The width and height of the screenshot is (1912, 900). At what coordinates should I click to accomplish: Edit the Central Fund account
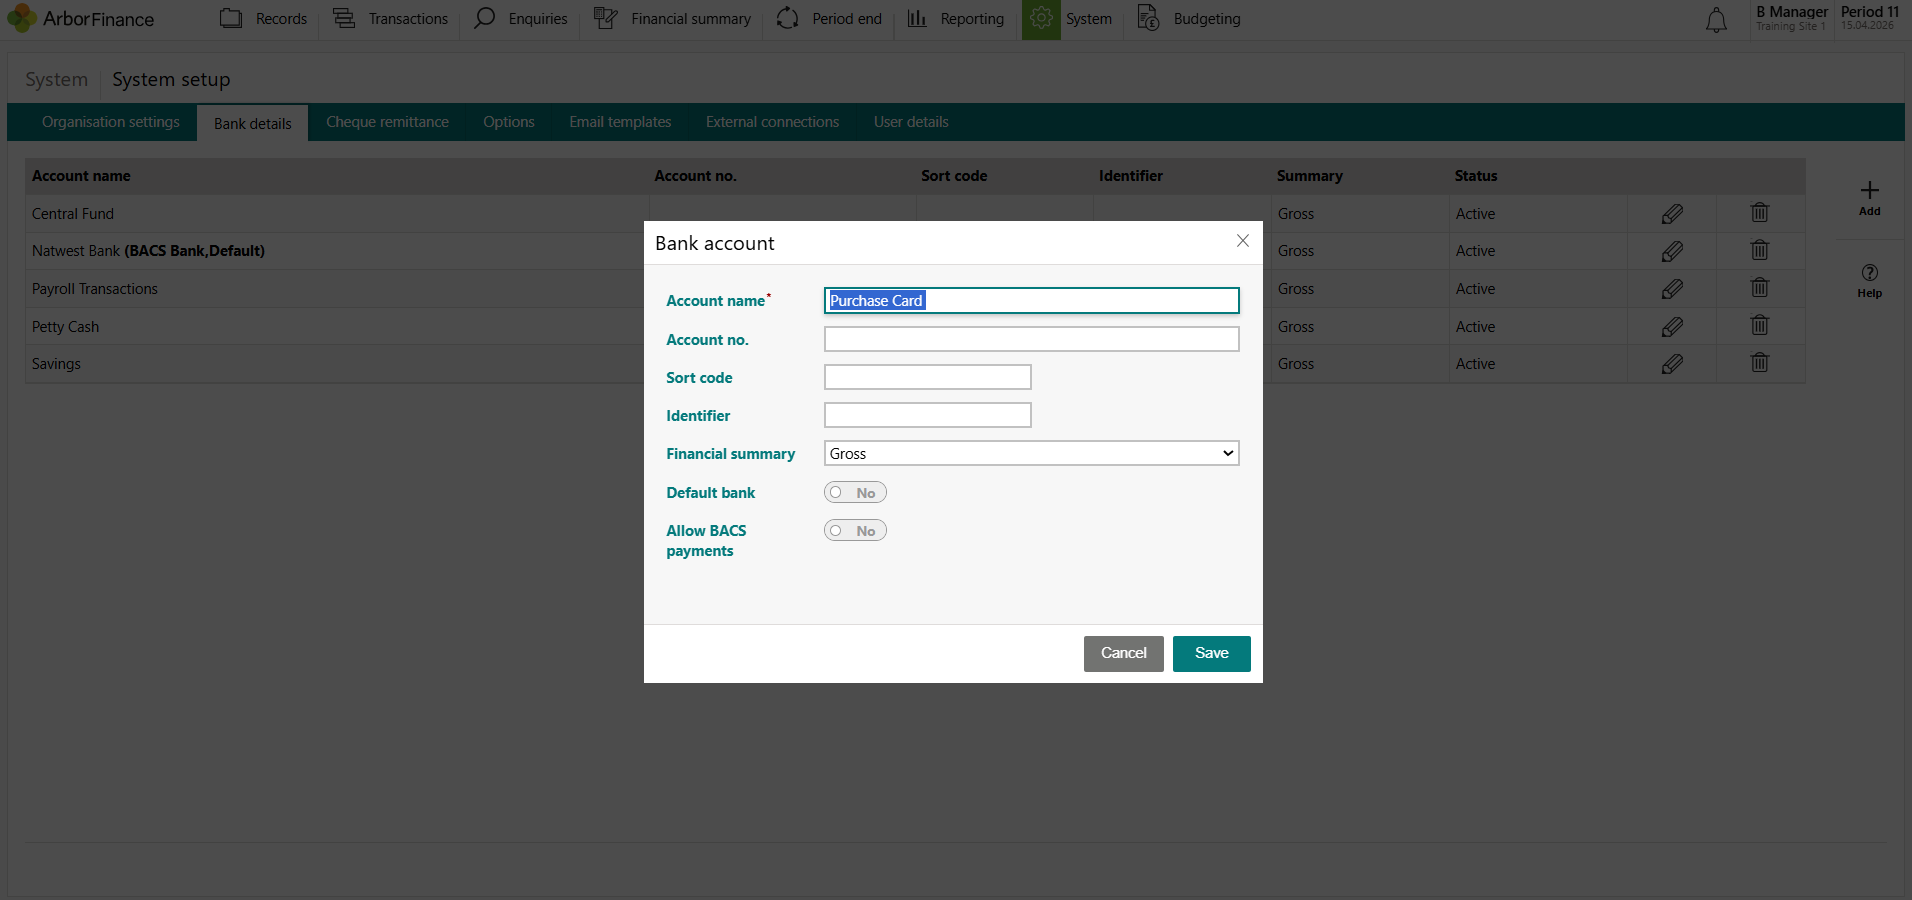(x=1672, y=214)
